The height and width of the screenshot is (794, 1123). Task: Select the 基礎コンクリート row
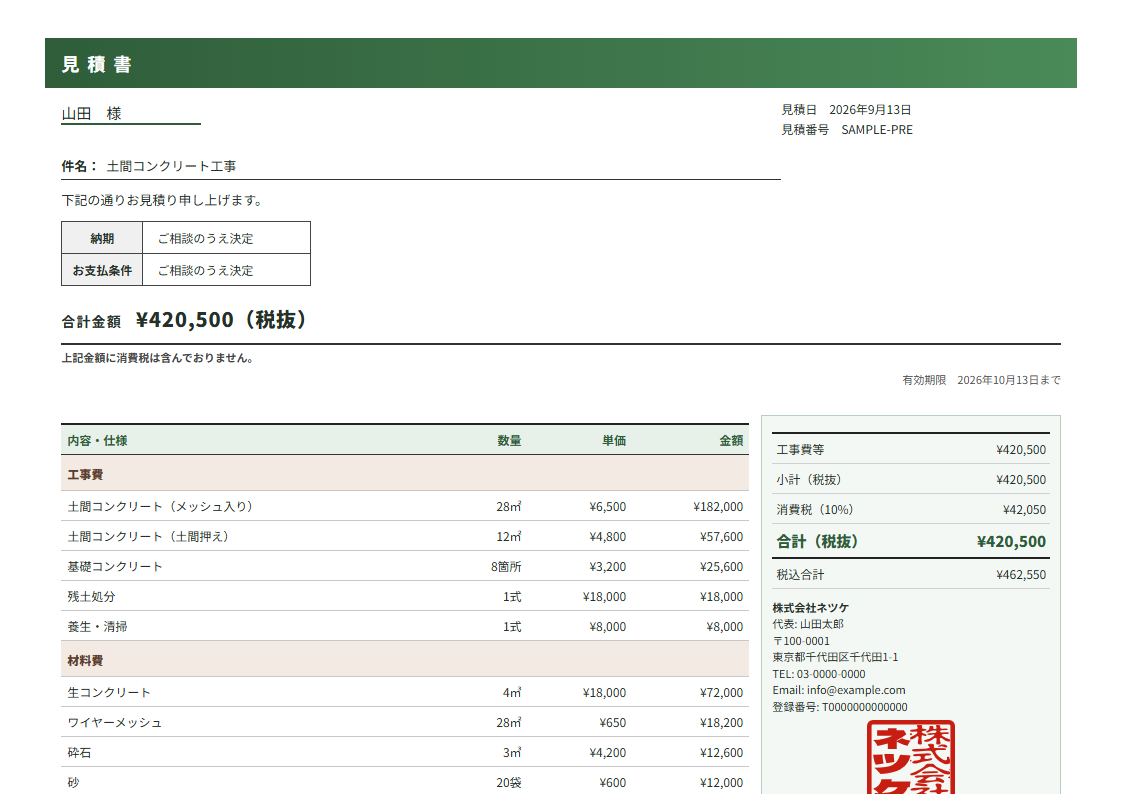click(x=405, y=566)
